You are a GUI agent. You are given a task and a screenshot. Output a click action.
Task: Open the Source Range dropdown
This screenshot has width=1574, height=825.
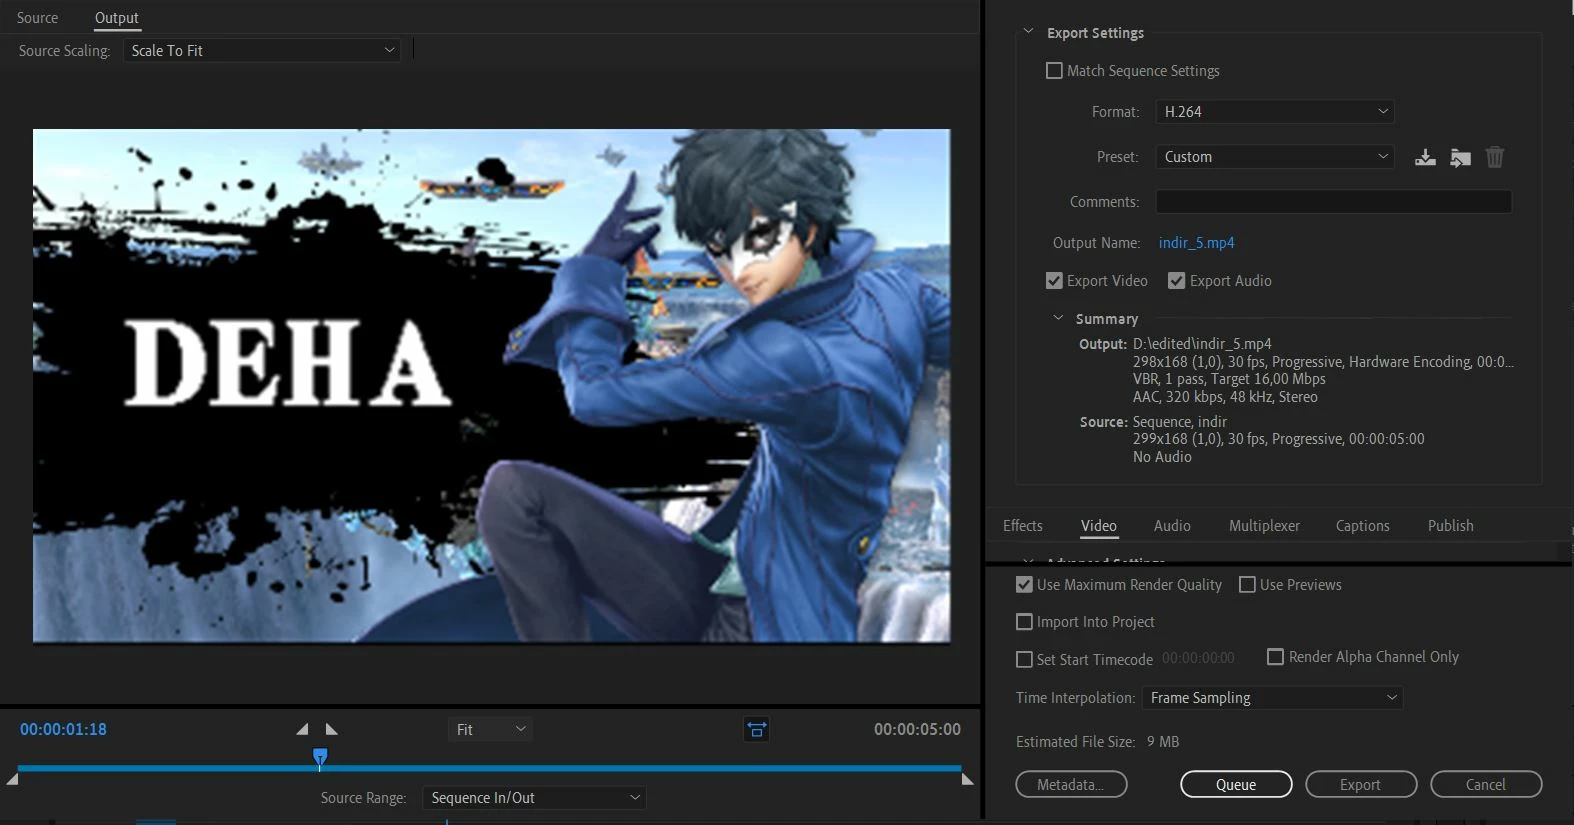pos(534,798)
